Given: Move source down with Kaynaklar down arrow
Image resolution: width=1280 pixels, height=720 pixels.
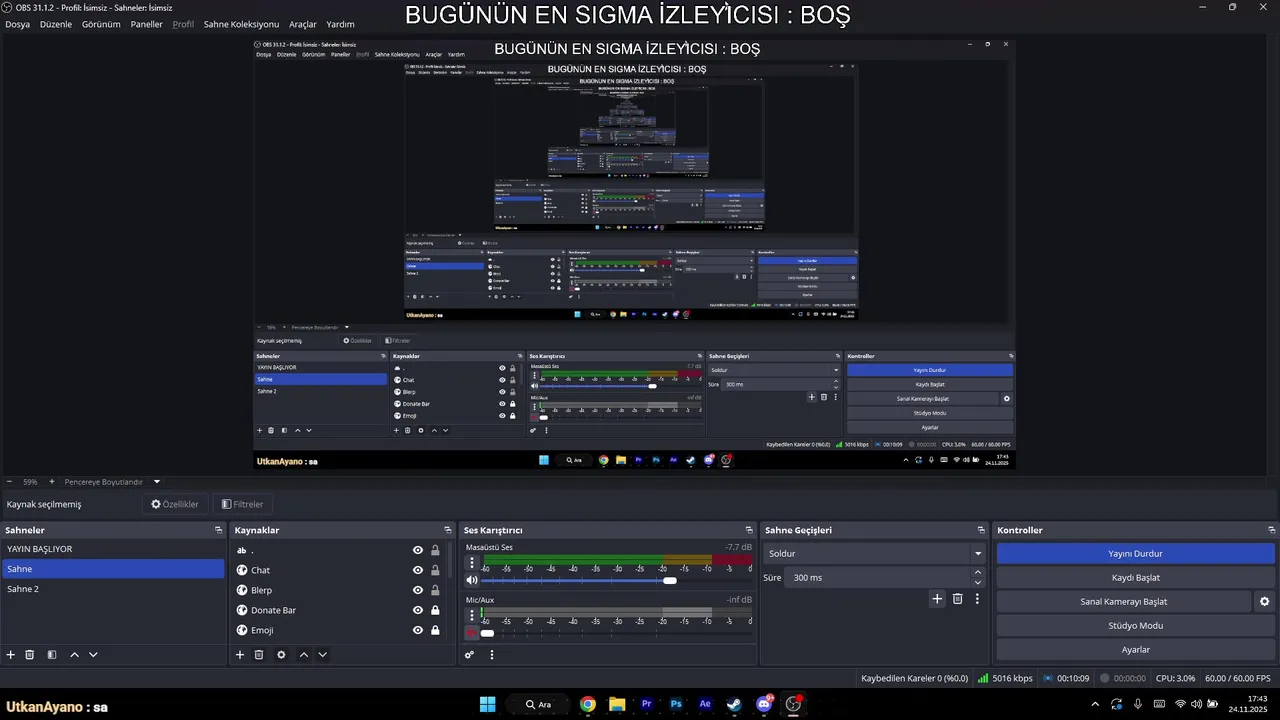Looking at the screenshot, I should coord(322,655).
